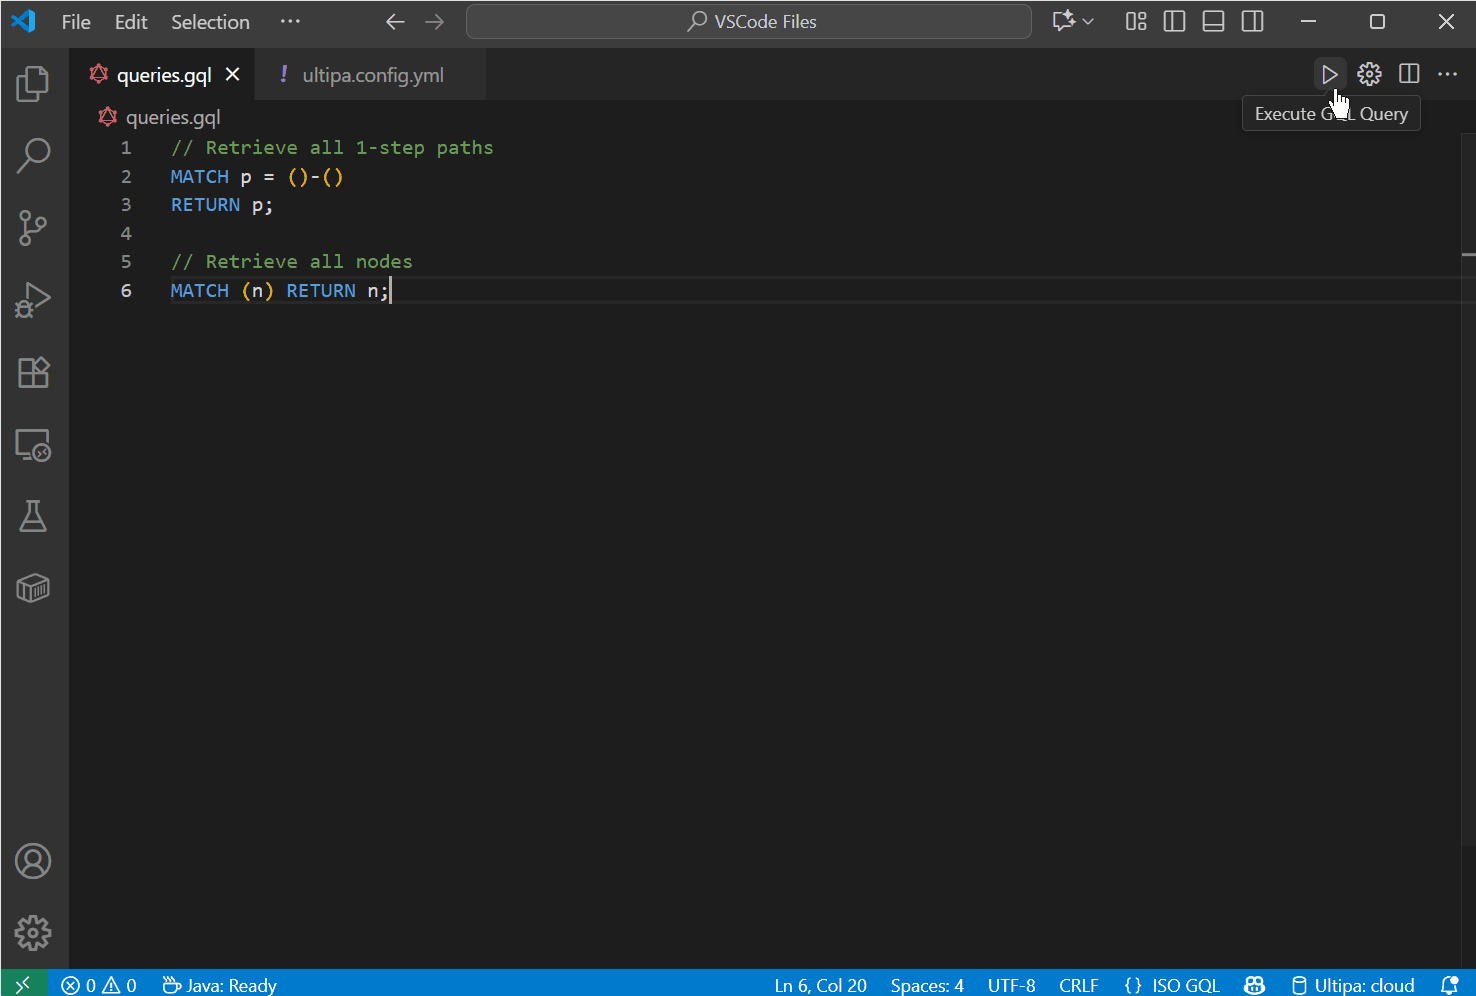Expand the Copilot chat dropdown arrow
Screen dimensions: 1476x996
point(1089,21)
